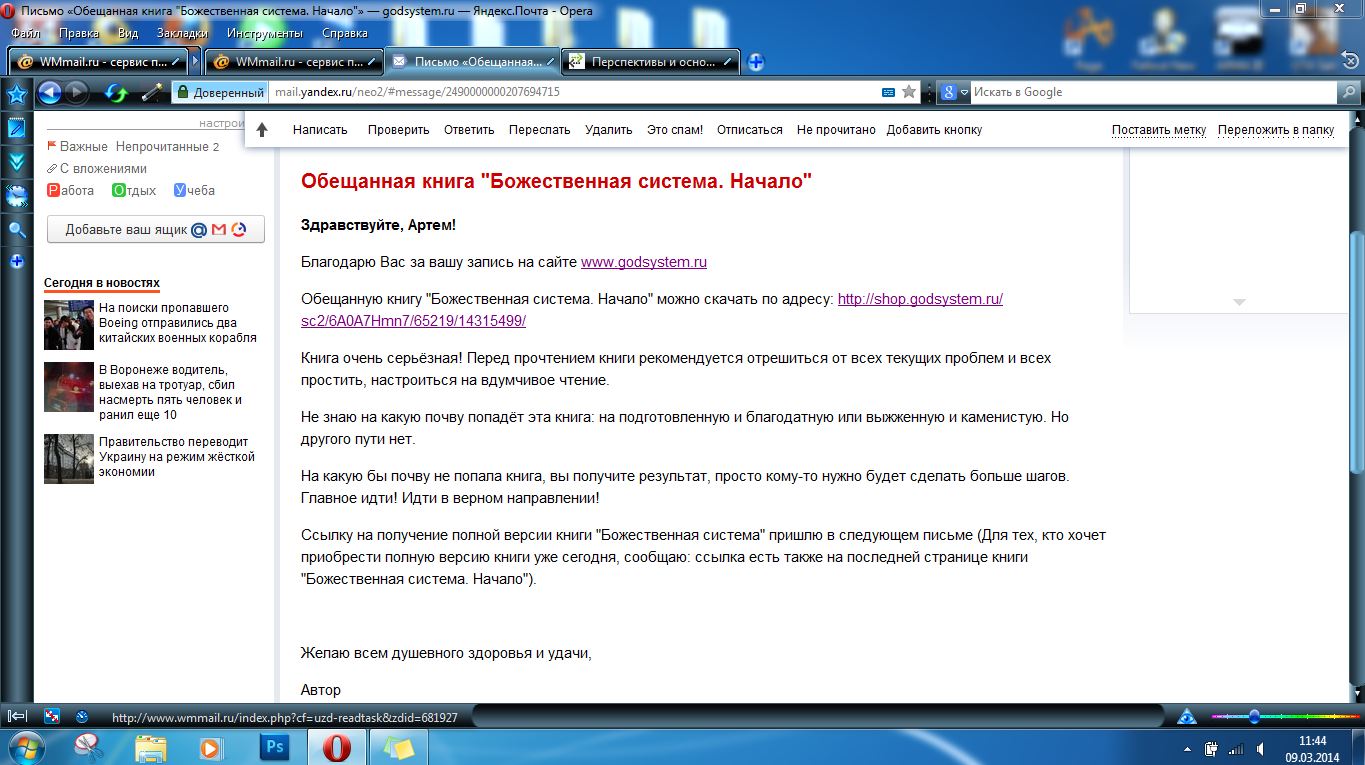Viewport: 1365px width, 765px height.
Task: Open the Notes panel in the sidebar
Action: point(16,128)
